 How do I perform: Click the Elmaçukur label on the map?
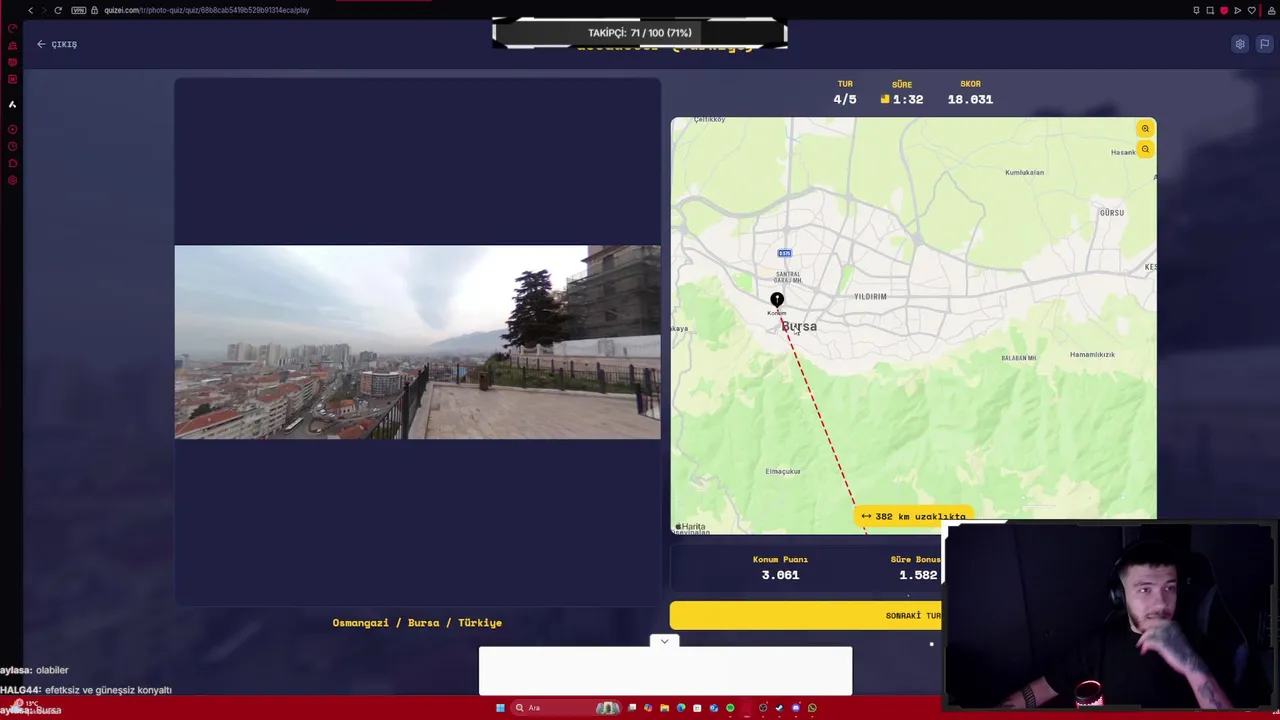[783, 471]
